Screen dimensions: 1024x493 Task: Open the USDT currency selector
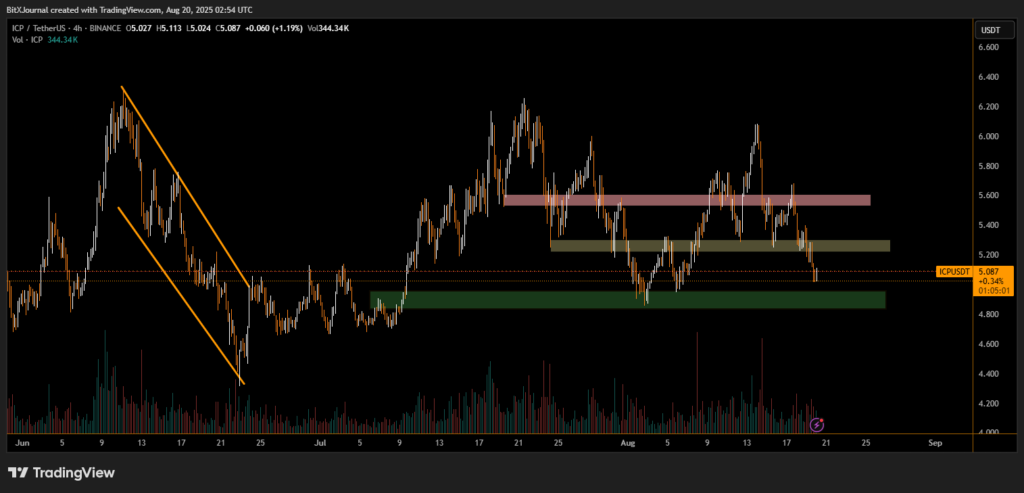point(992,30)
